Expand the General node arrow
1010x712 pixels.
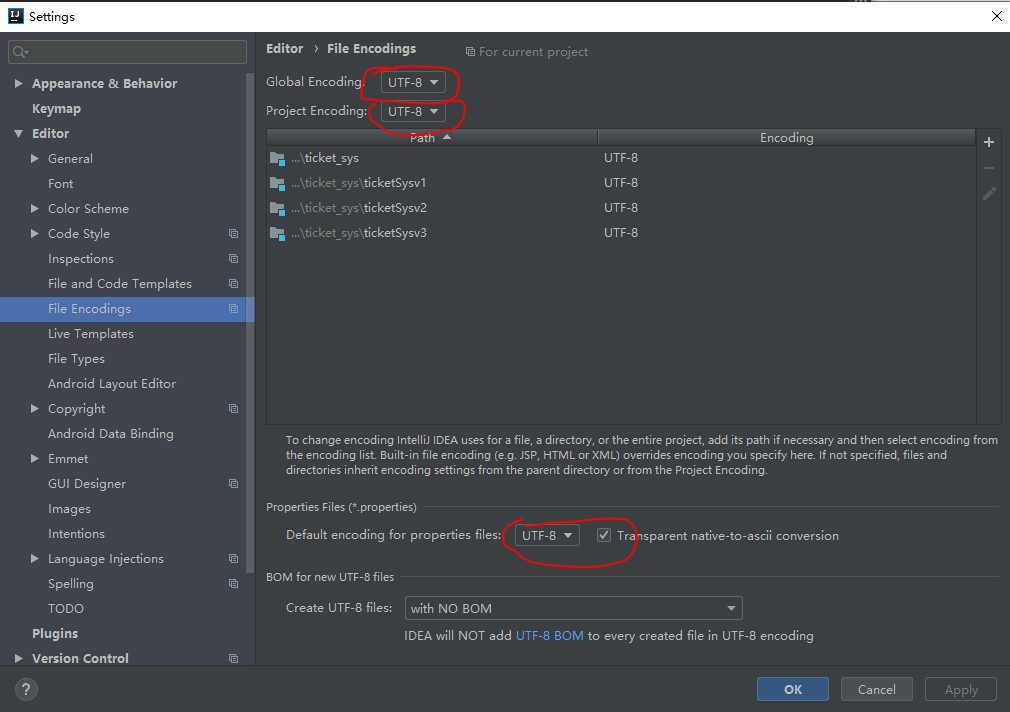pos(35,159)
